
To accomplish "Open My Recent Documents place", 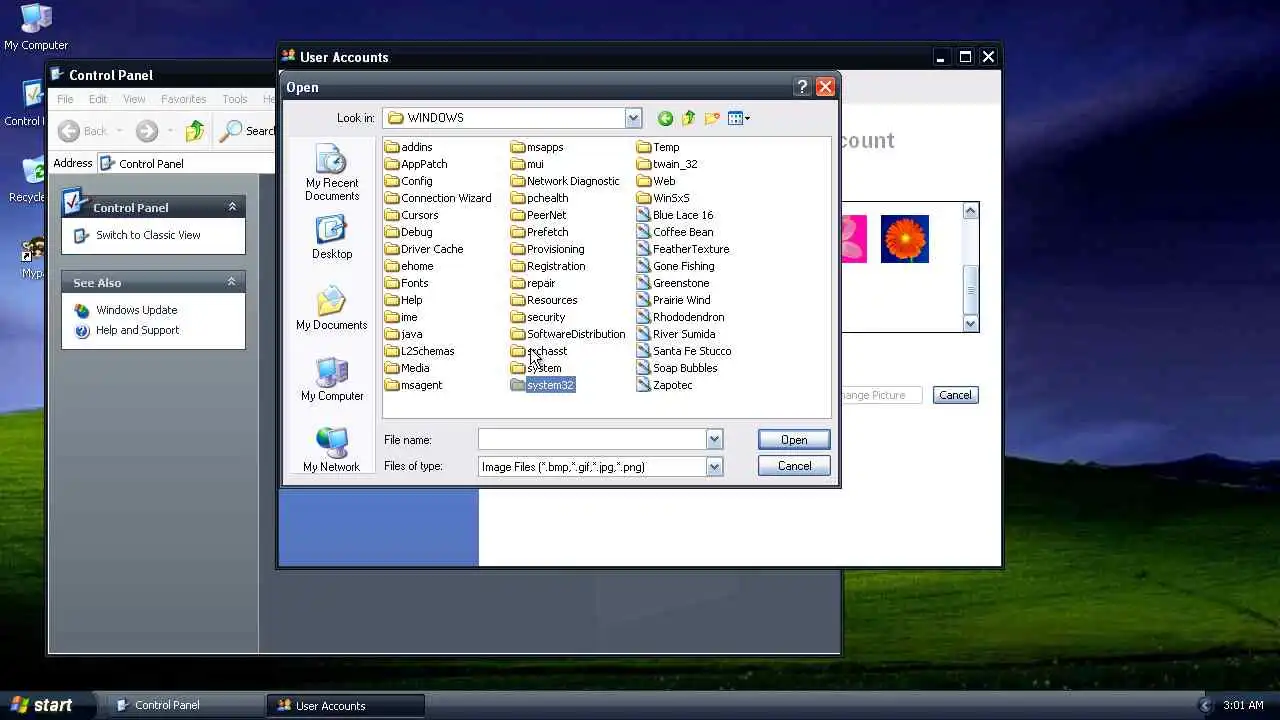I will pyautogui.click(x=332, y=173).
